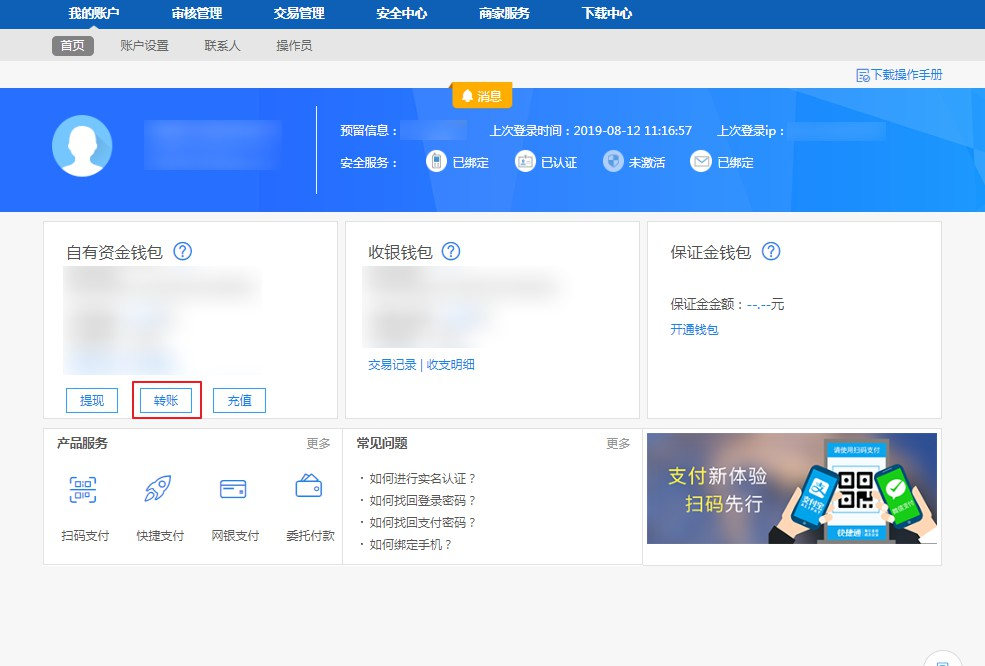Click the shield 未激活 security icon
Viewport: 985px width, 666px height.
tap(613, 161)
